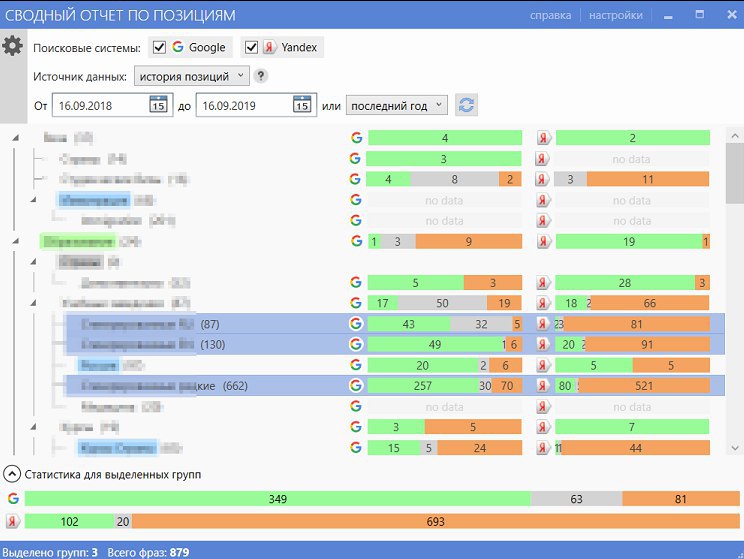Click the Yandex icon in the 3/11 row
Image resolution: width=744 pixels, height=559 pixels.
[x=542, y=179]
